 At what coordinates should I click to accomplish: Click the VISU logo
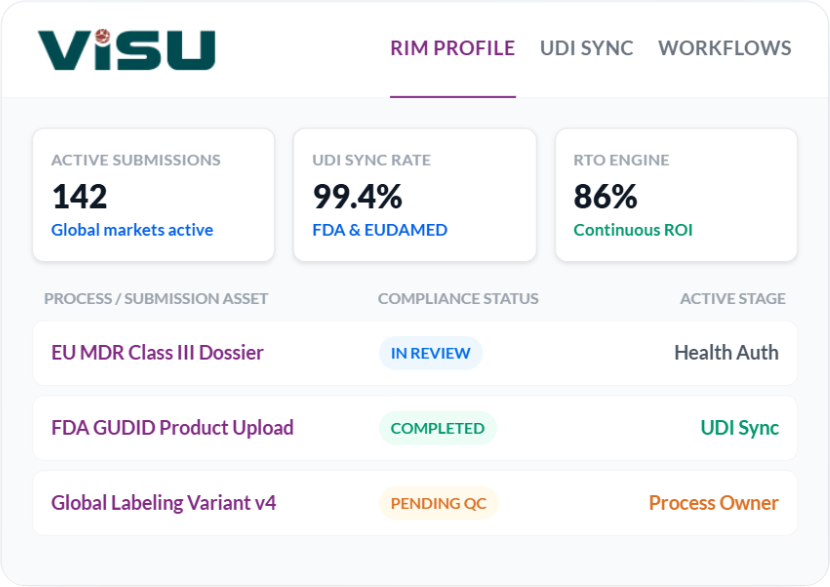click(127, 49)
